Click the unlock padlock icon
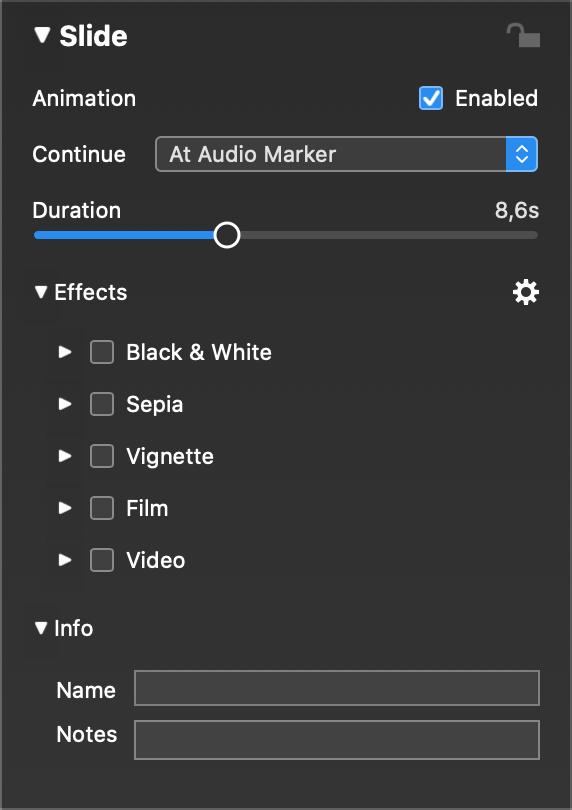The image size is (572, 810). [523, 35]
